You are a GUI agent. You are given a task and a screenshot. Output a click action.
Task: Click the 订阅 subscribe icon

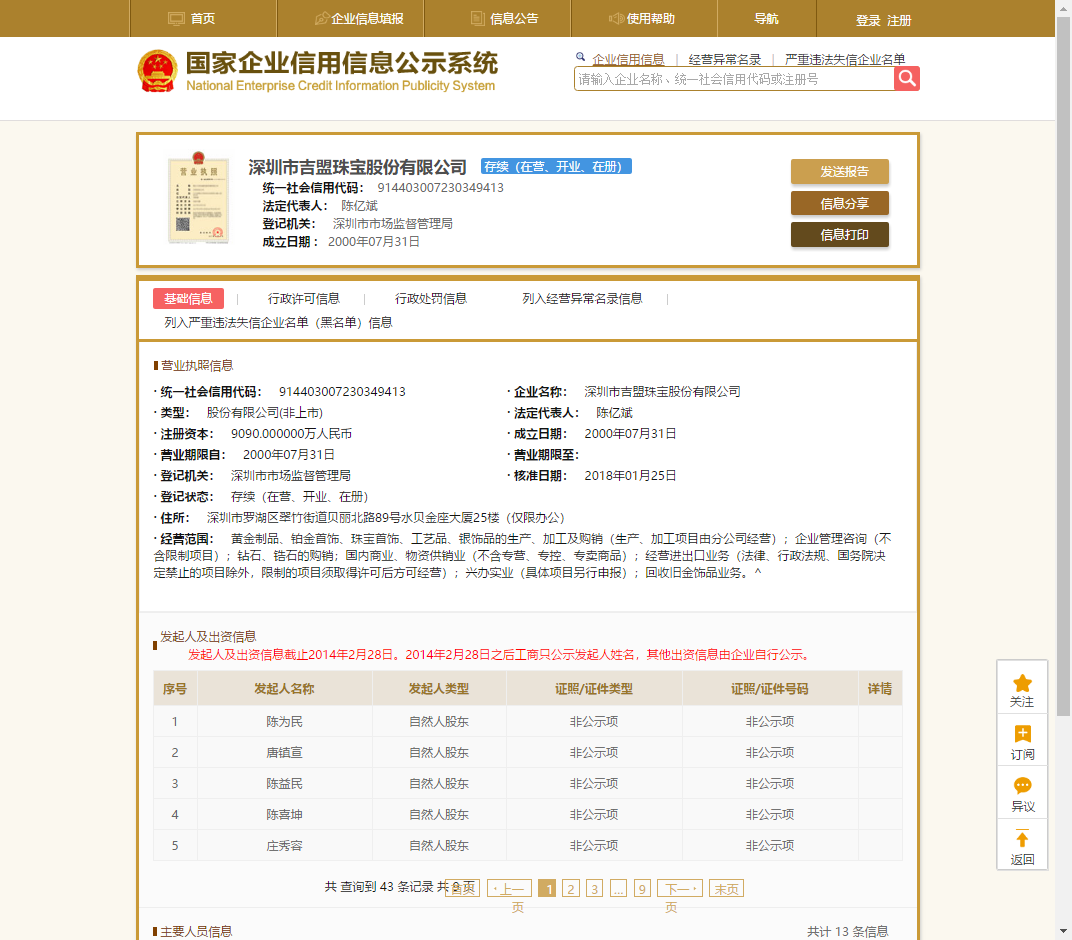point(1022,735)
